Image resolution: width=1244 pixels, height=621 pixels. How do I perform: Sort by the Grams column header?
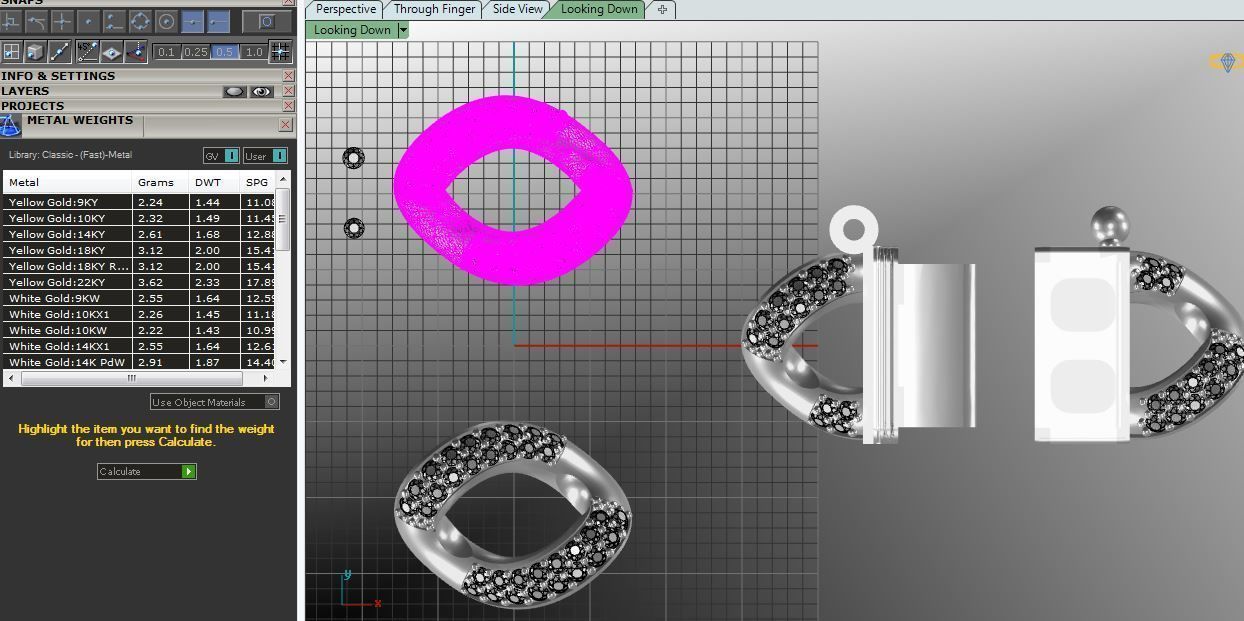(x=161, y=182)
